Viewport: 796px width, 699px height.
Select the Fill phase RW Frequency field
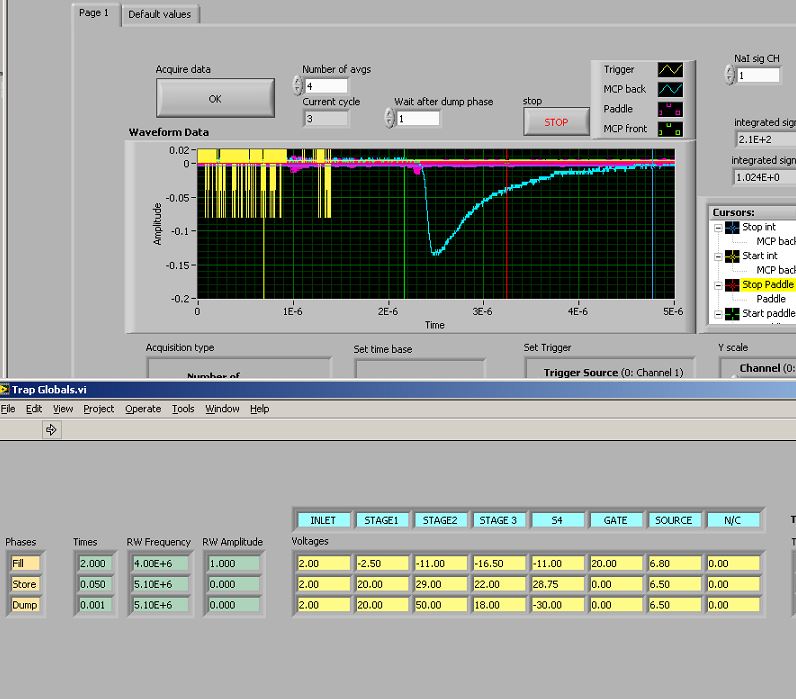(x=159, y=563)
